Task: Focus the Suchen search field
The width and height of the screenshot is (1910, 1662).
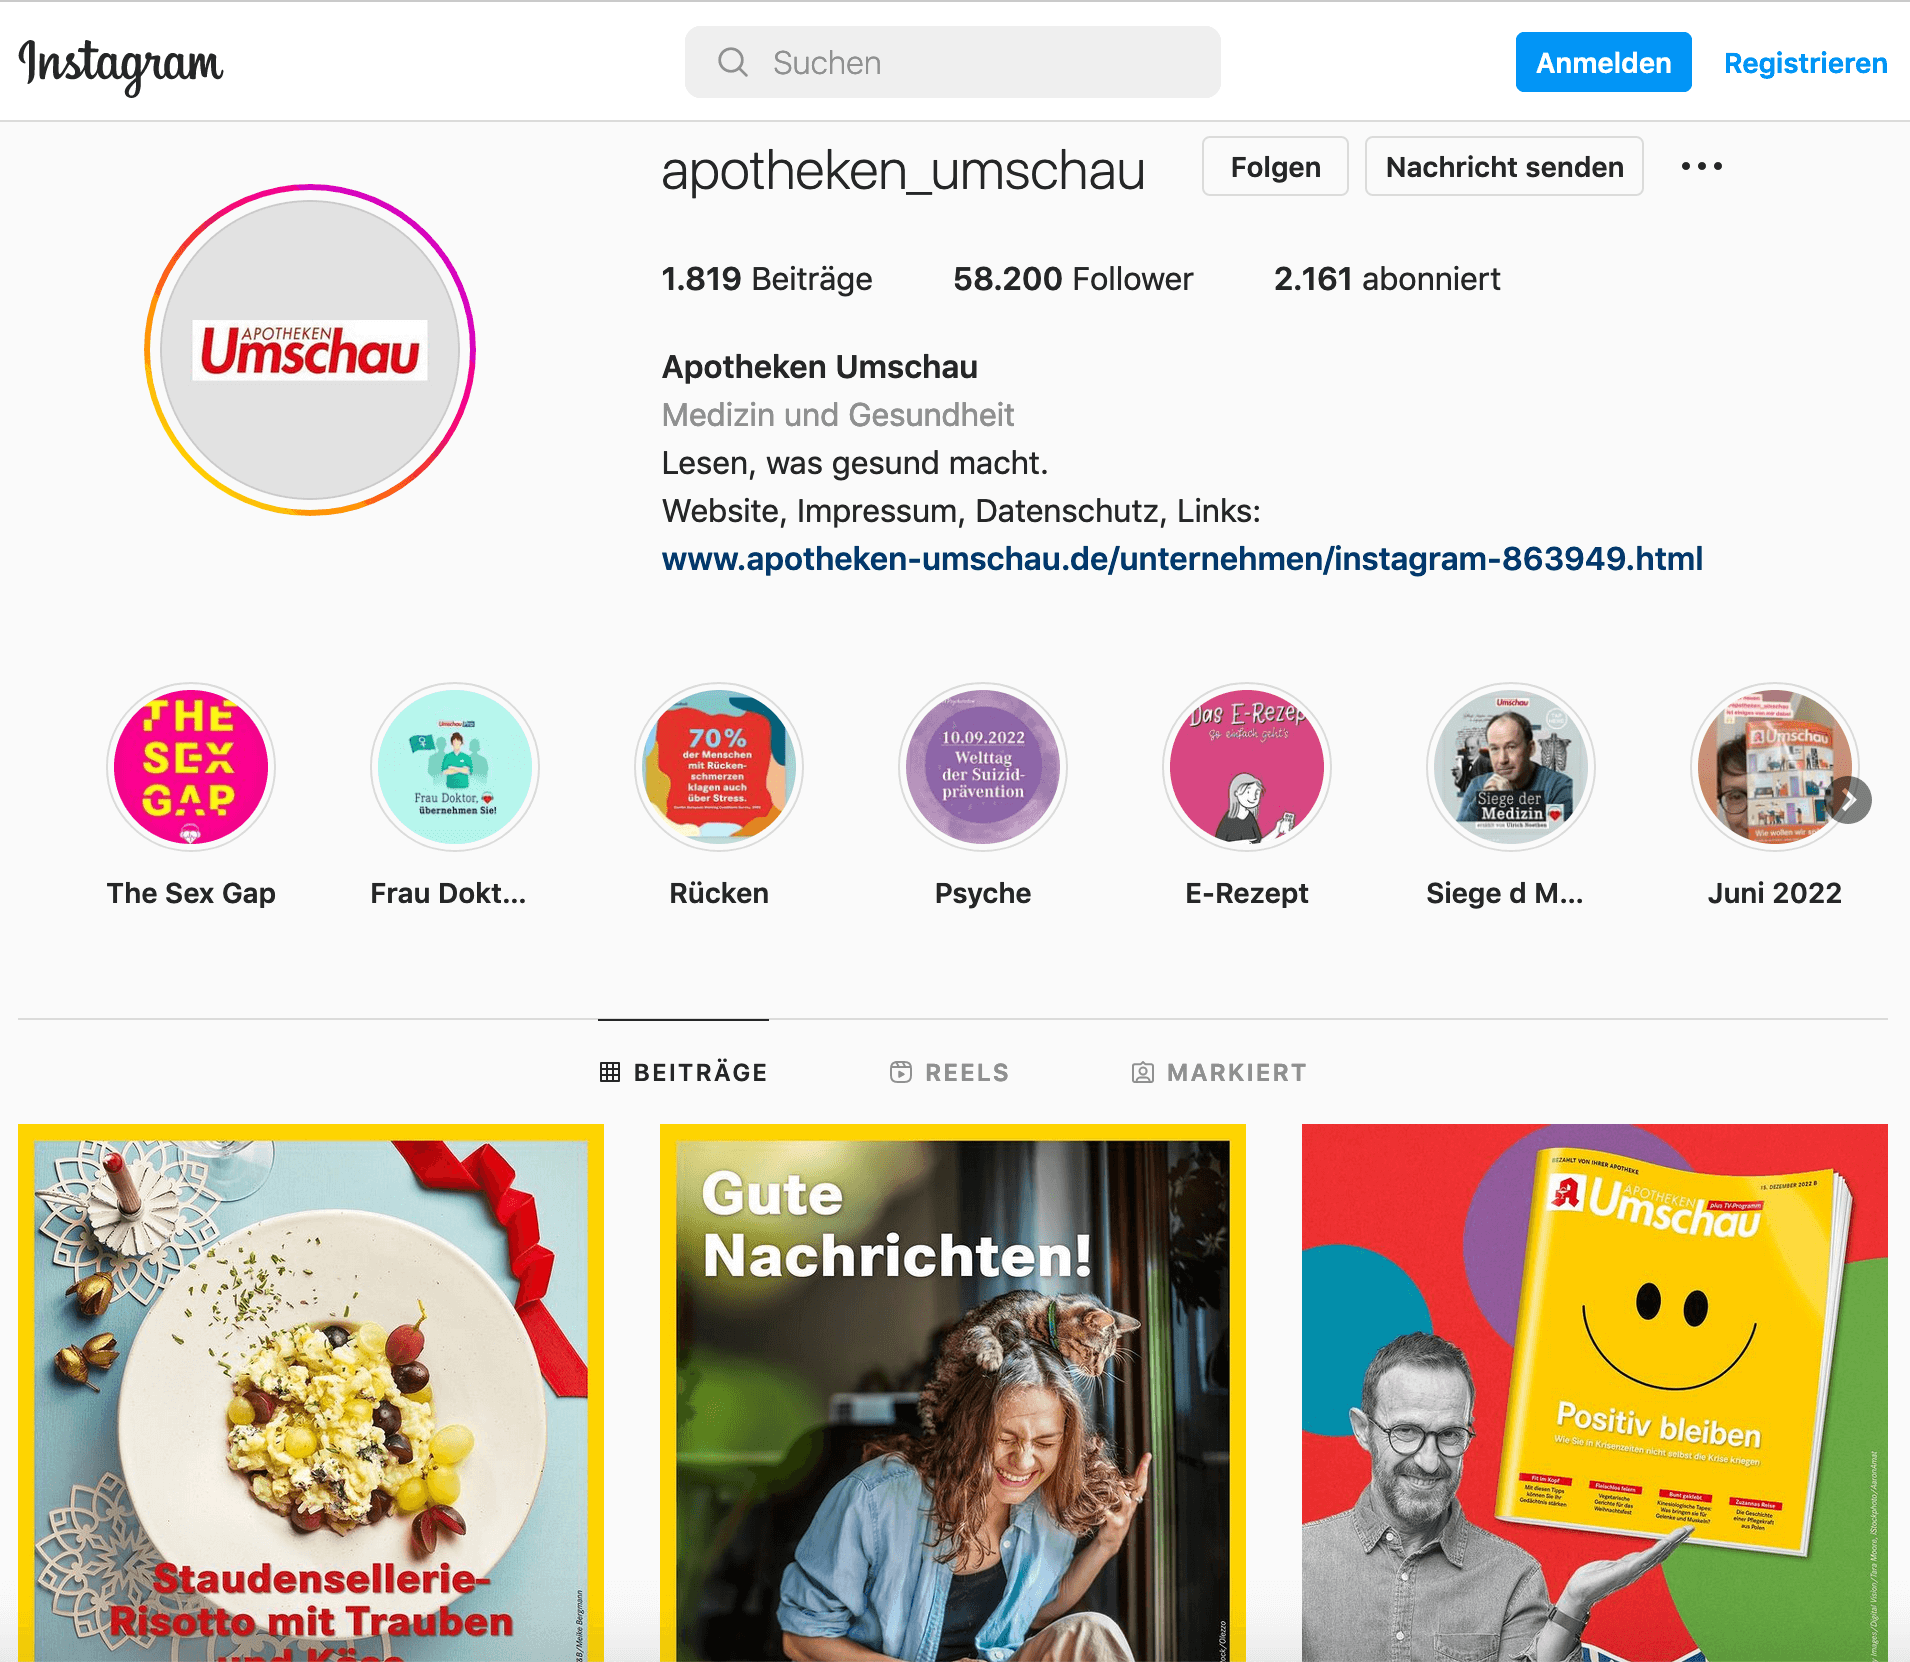Action: click(952, 62)
